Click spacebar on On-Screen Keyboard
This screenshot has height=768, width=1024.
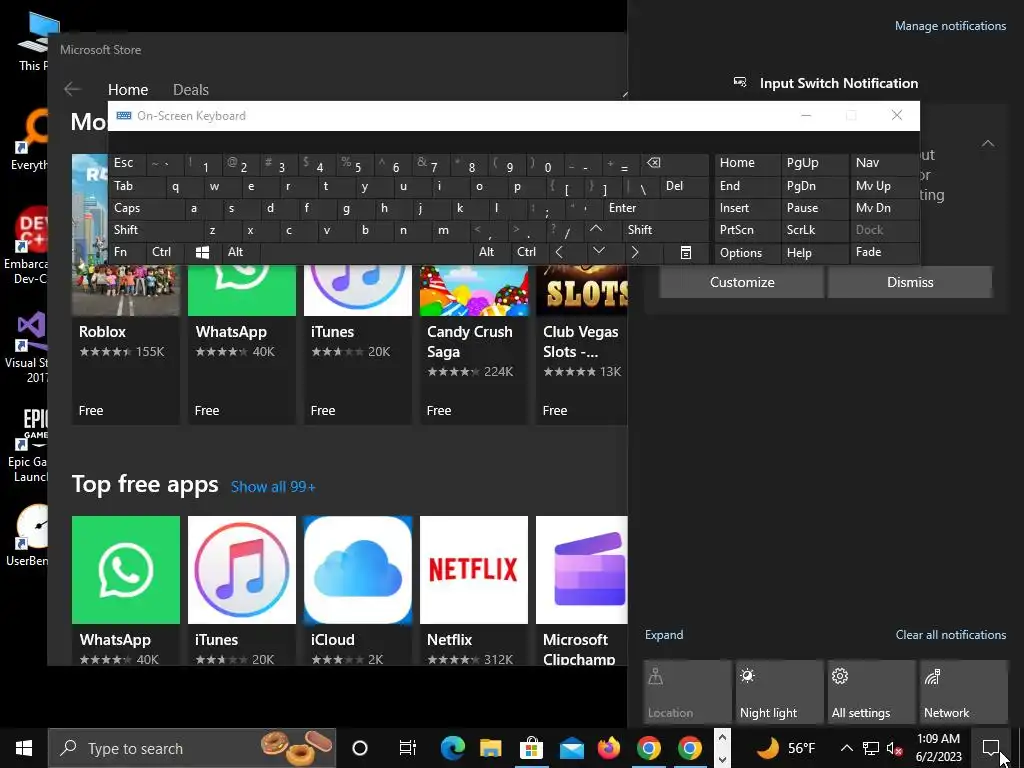367,252
